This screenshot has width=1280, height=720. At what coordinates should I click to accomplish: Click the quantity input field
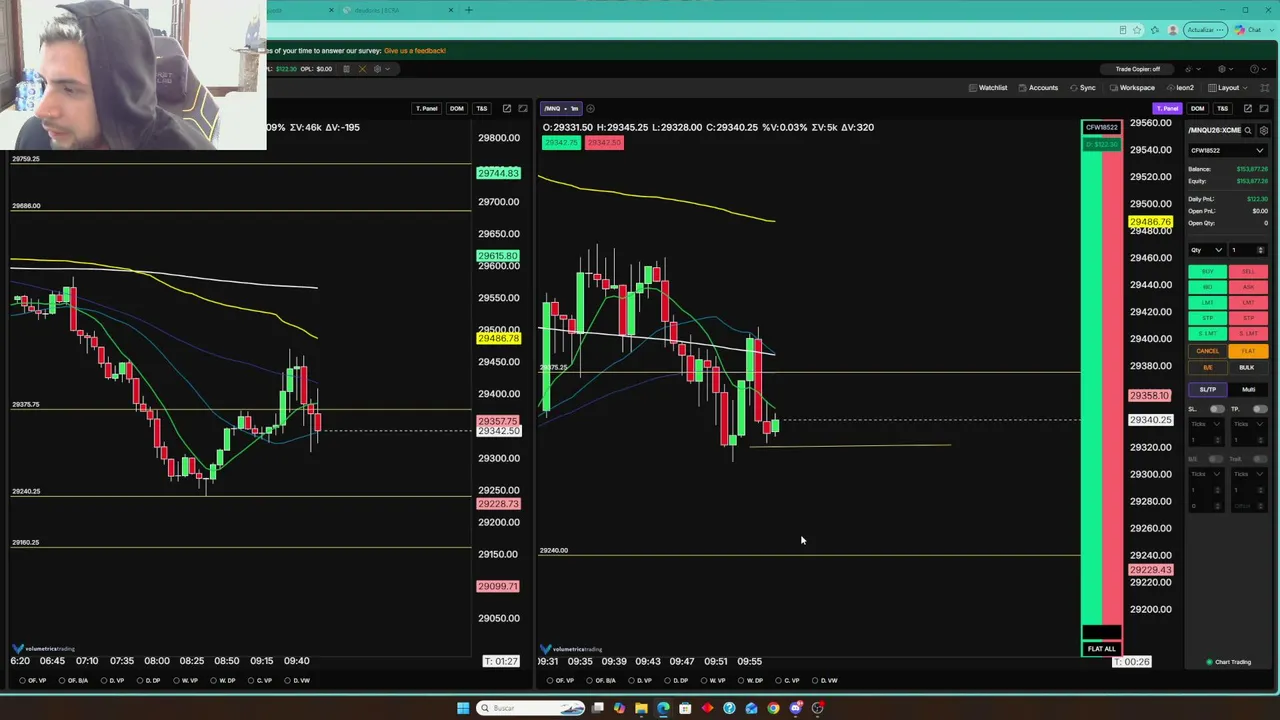[x=1248, y=250]
